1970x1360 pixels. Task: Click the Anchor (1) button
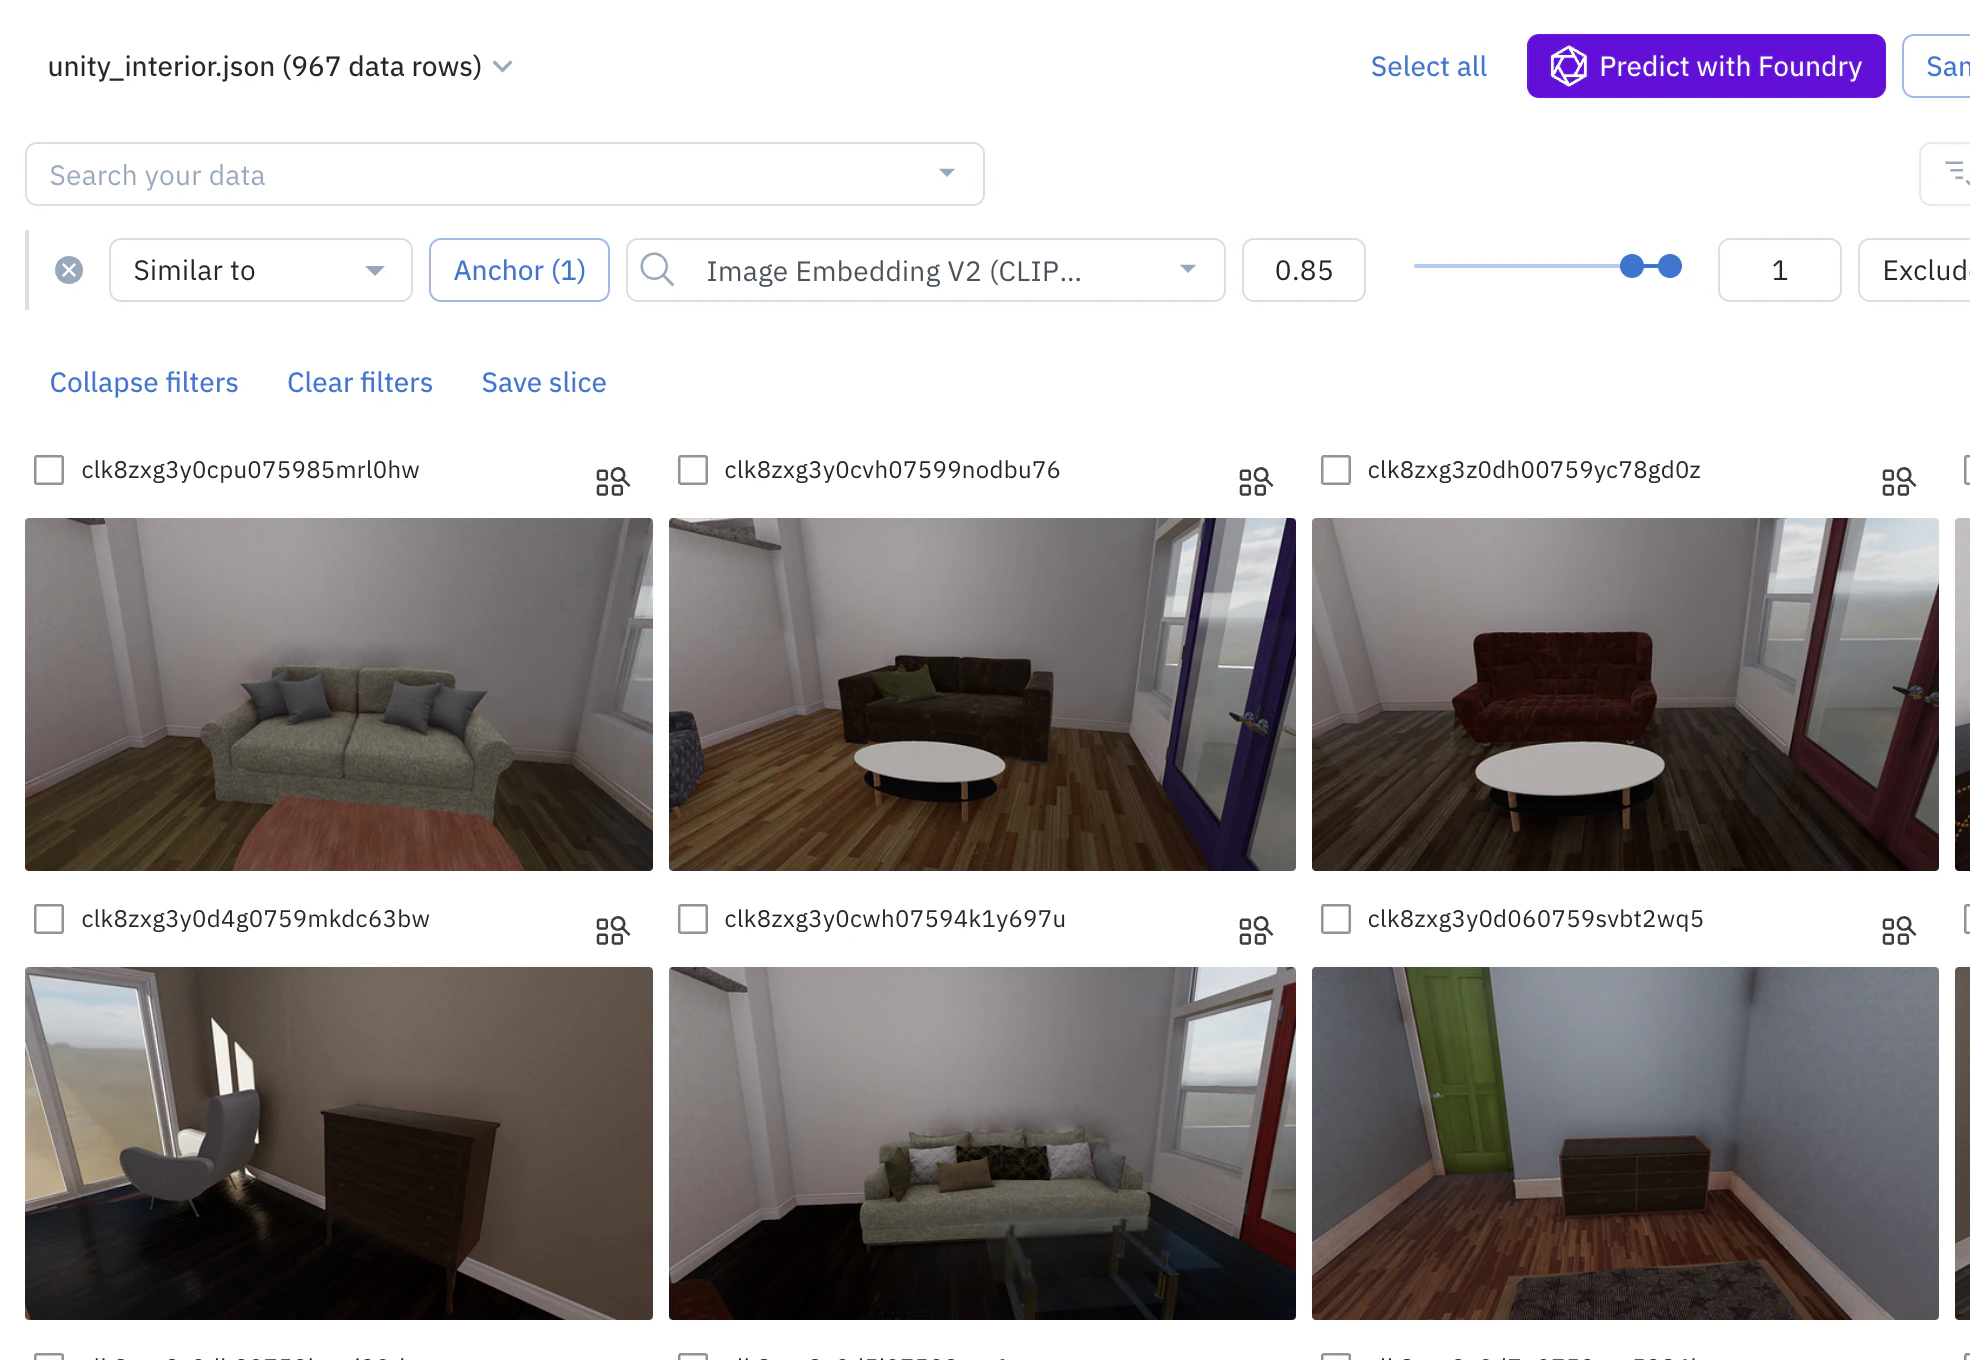click(519, 270)
